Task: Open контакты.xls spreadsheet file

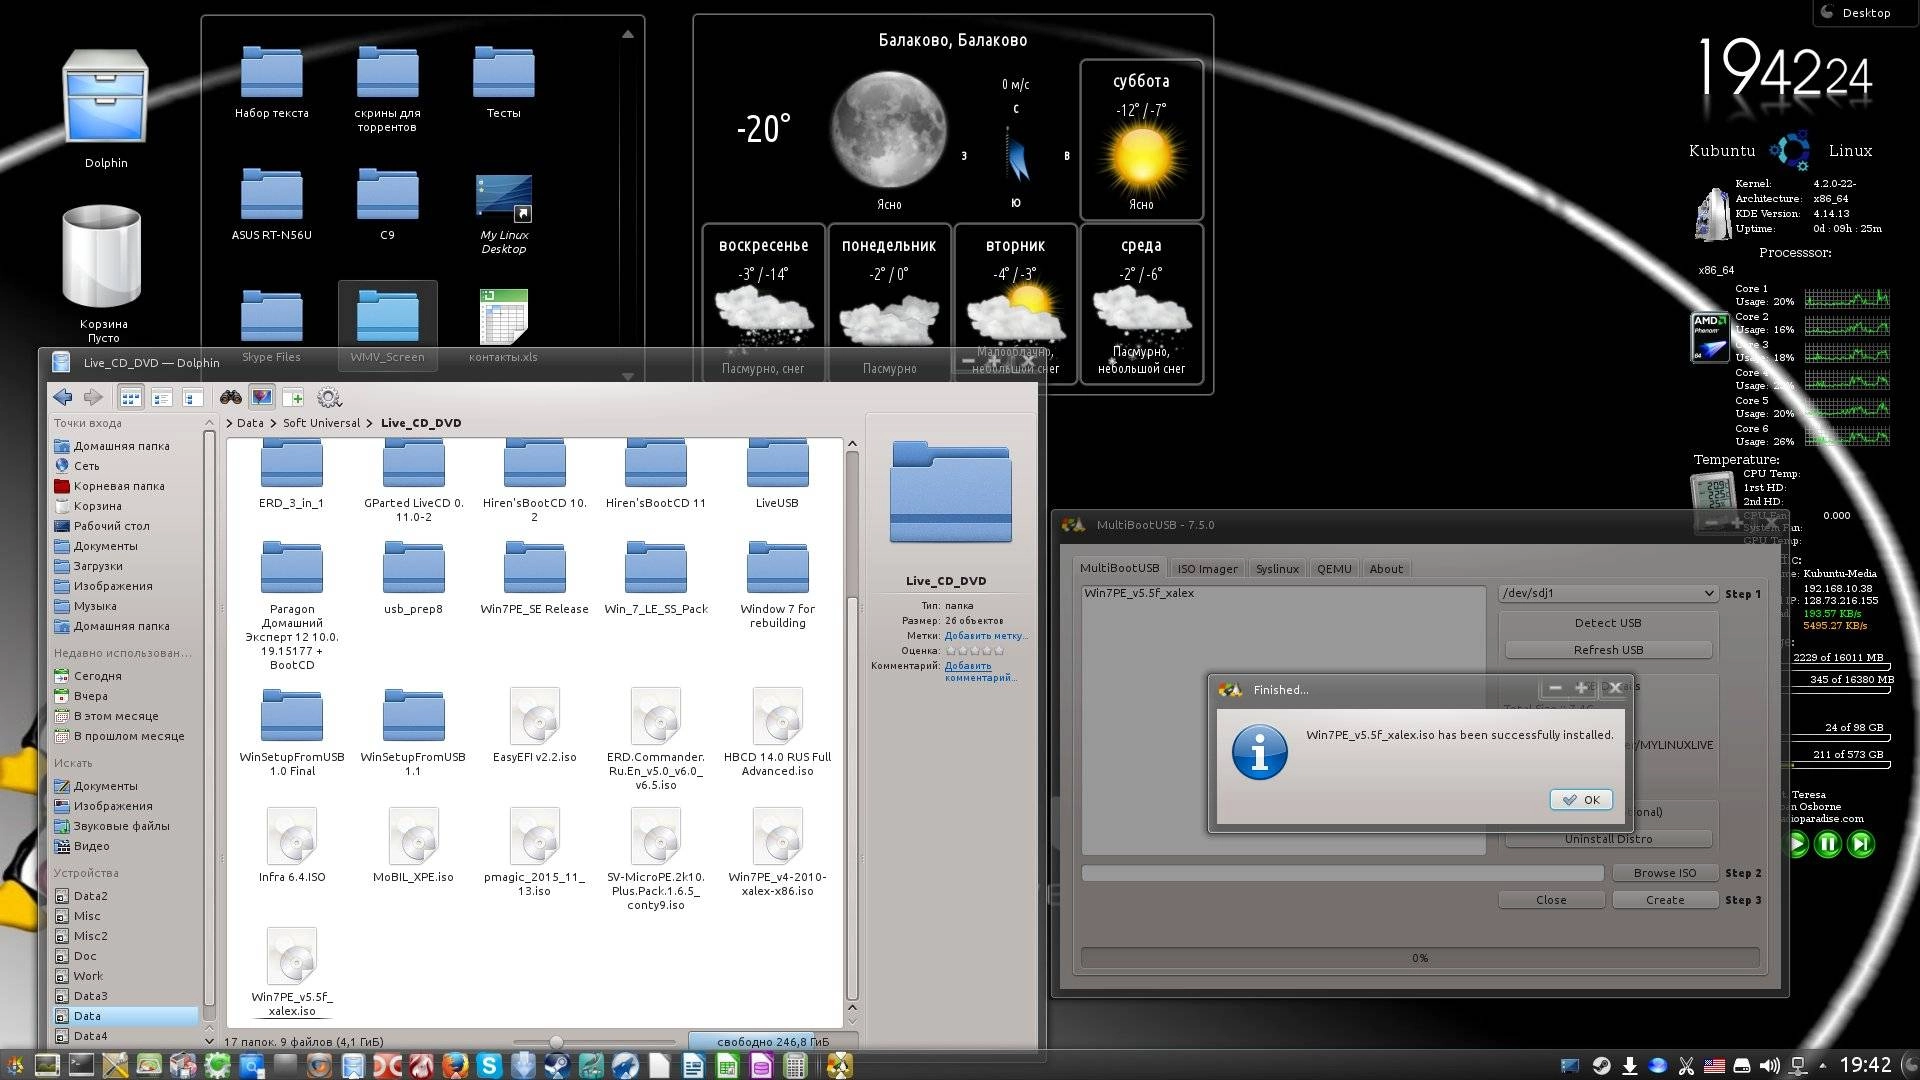Action: pyautogui.click(x=504, y=325)
